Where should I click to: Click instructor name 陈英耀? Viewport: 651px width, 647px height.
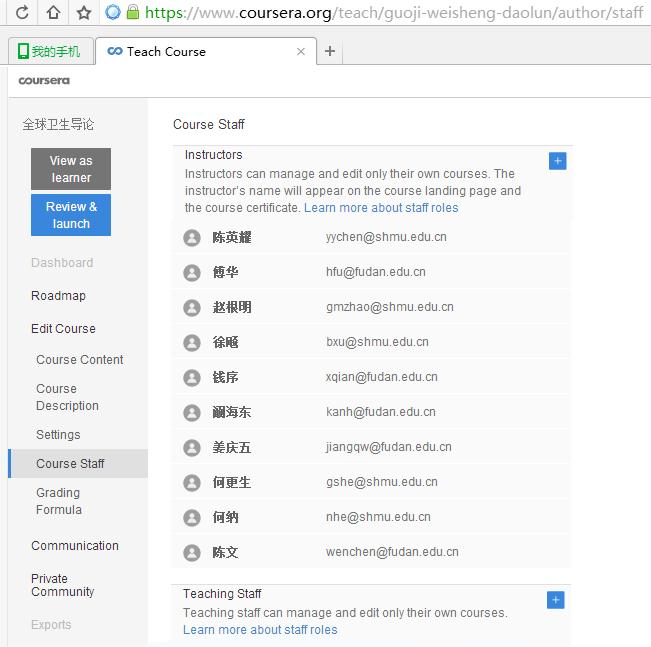(x=232, y=238)
